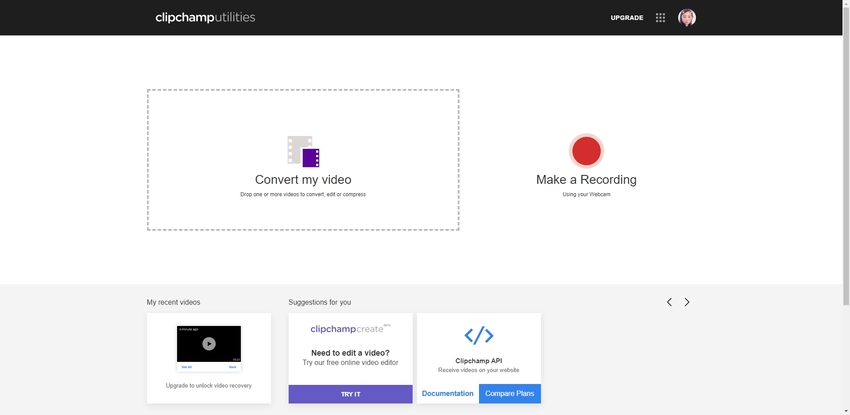Open the user profile avatar menu
Viewport: 850px width, 415px height.
click(687, 17)
